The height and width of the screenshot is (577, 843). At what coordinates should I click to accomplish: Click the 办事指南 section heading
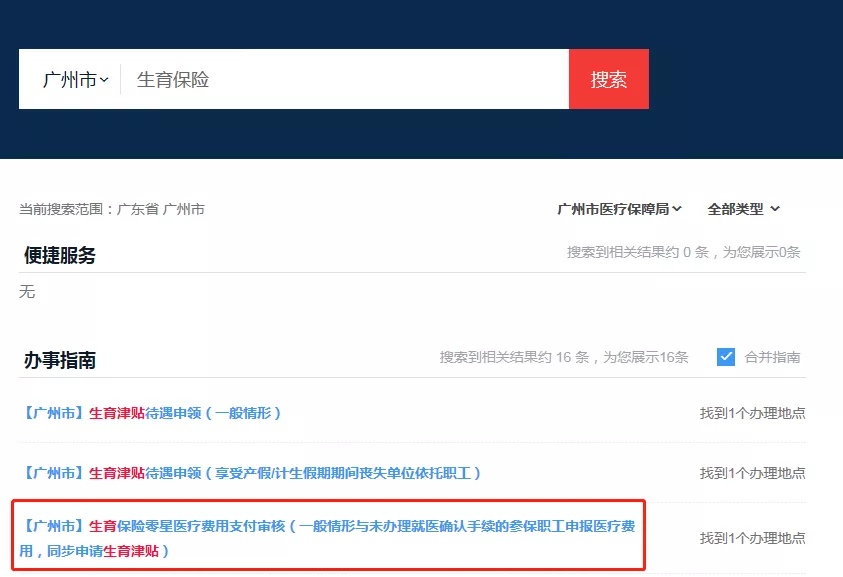coord(60,360)
